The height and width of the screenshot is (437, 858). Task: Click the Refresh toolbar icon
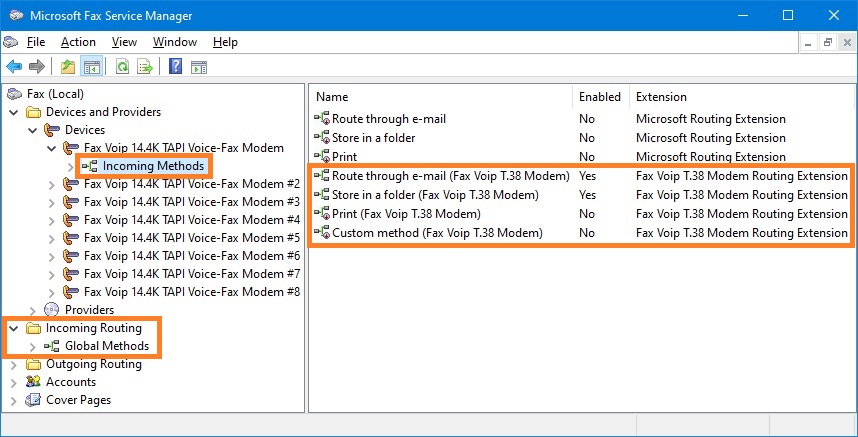[x=123, y=67]
